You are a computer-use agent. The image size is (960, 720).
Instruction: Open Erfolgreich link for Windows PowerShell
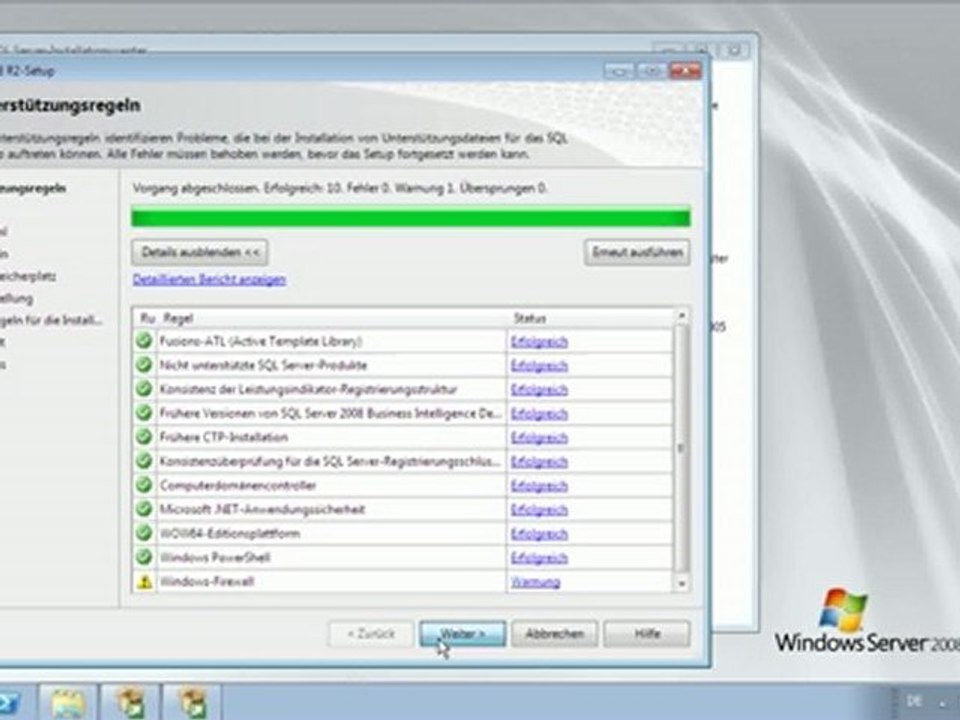[x=539, y=558]
